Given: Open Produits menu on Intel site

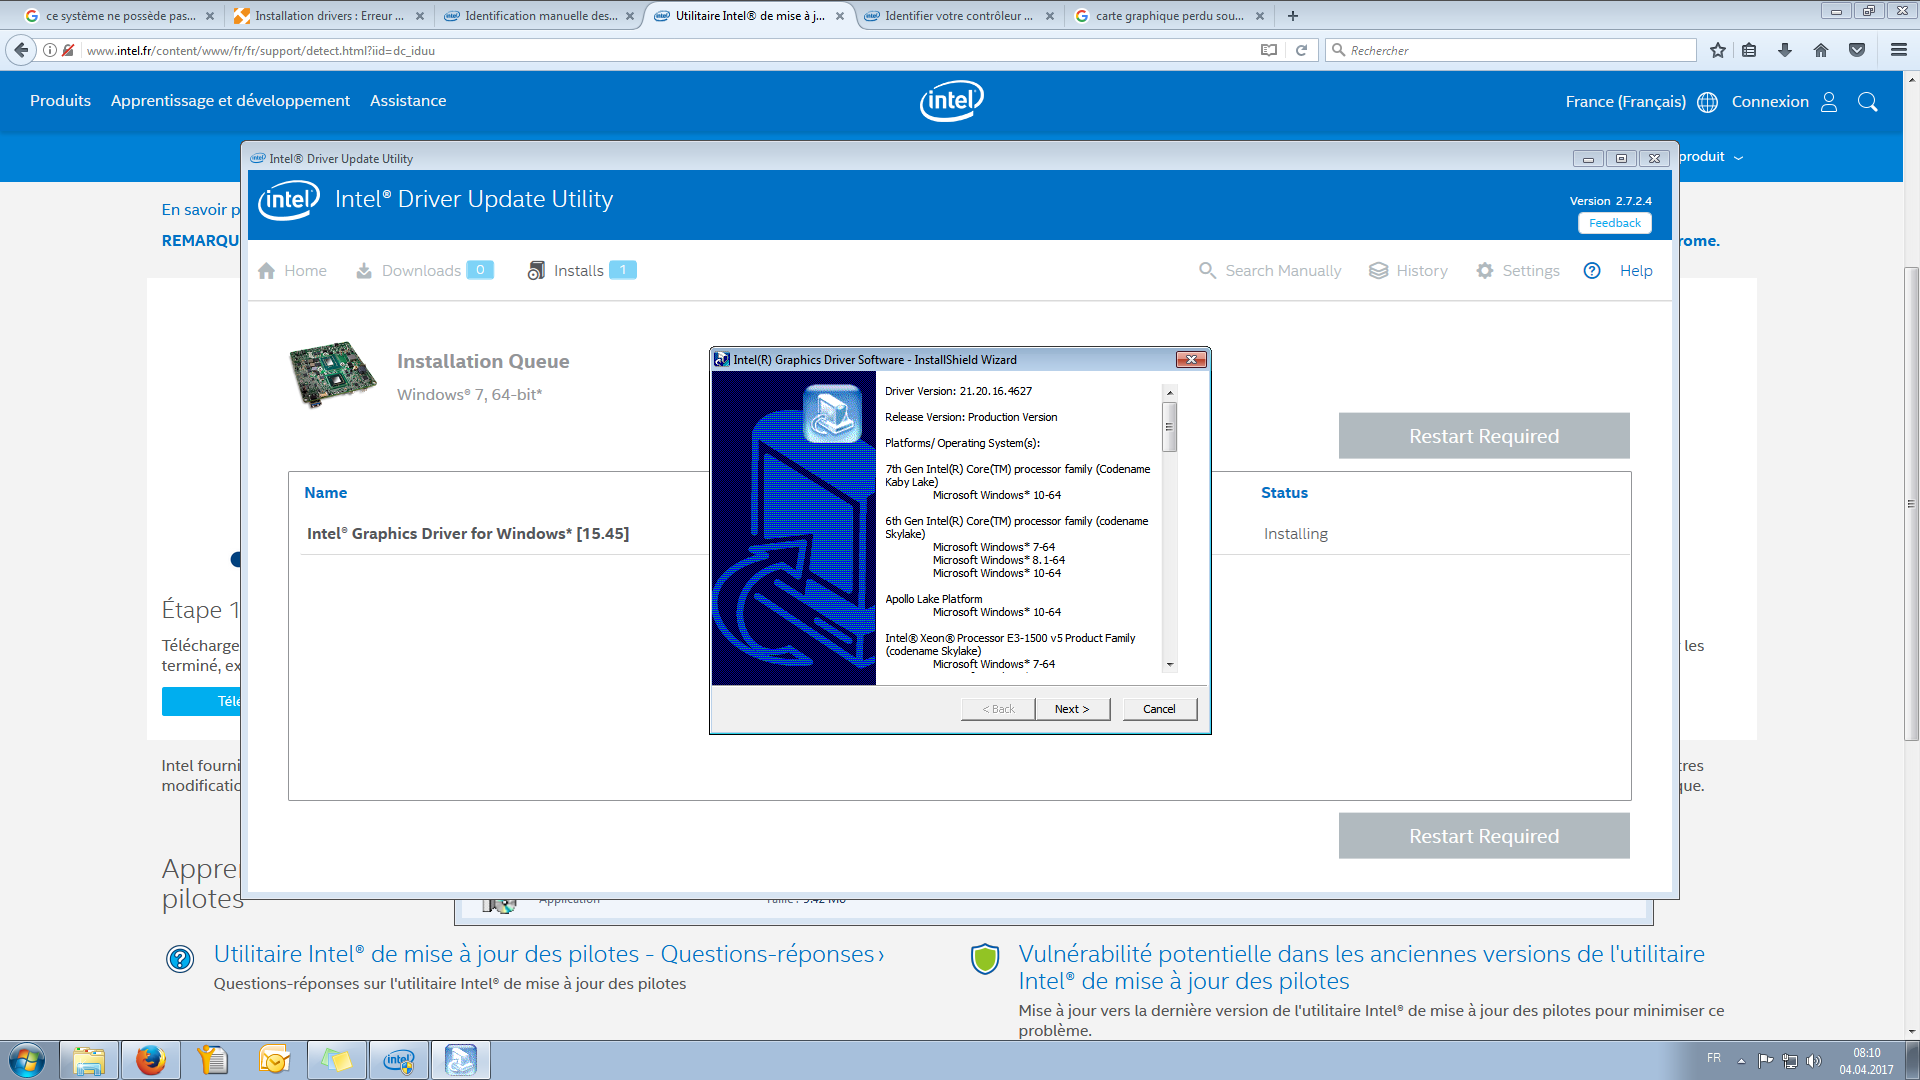Looking at the screenshot, I should [60, 101].
